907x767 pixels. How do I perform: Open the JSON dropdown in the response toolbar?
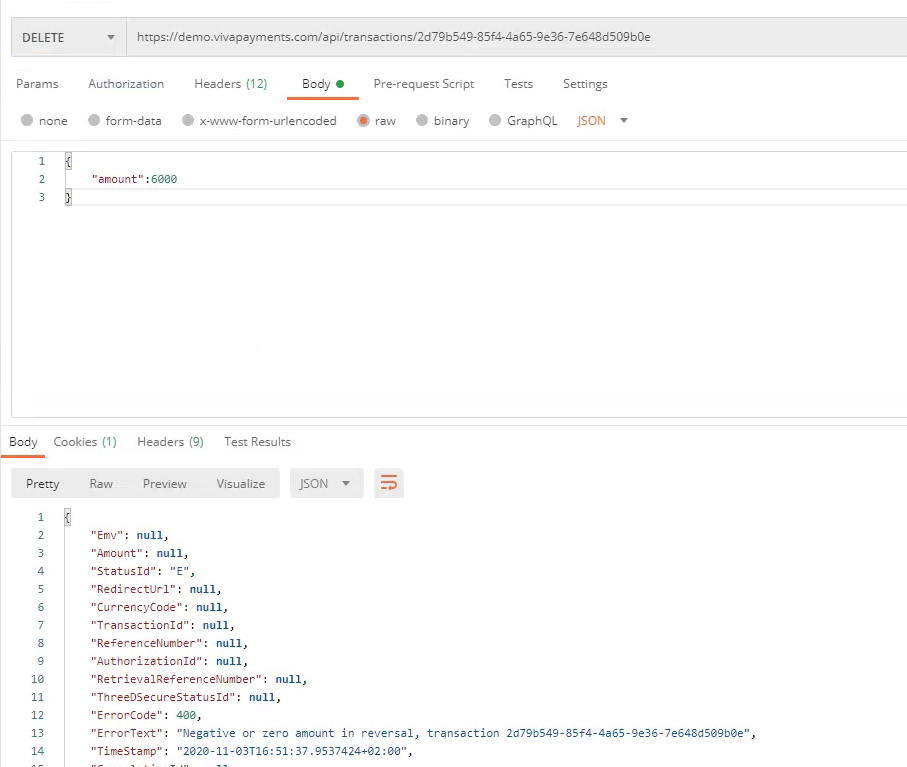[325, 483]
